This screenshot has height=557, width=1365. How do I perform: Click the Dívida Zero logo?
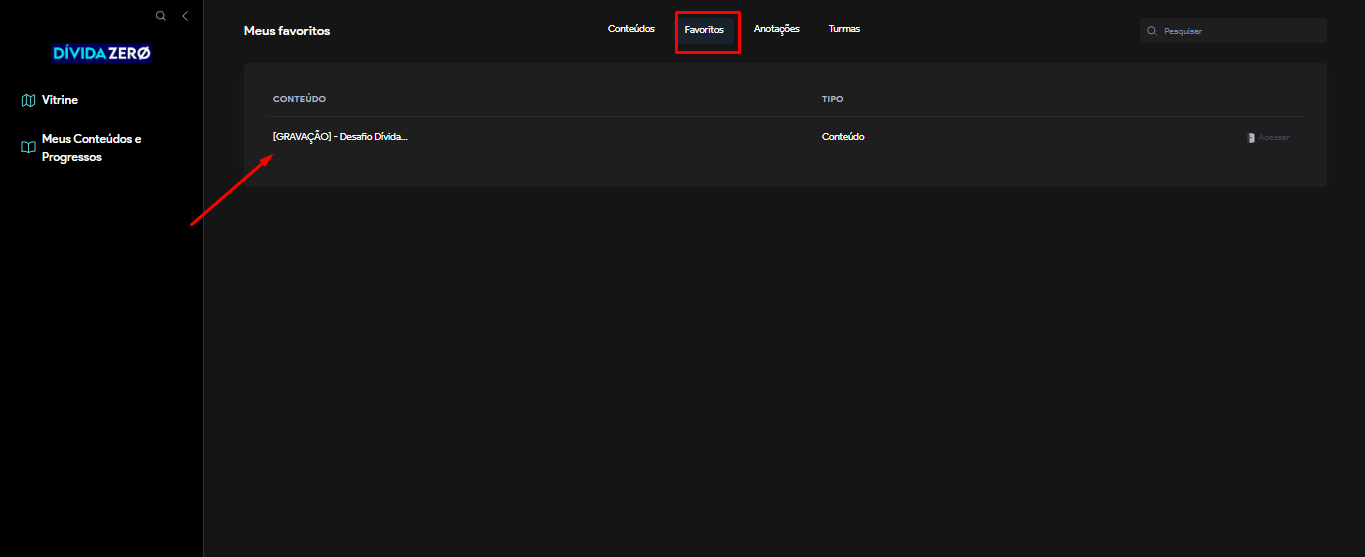pyautogui.click(x=102, y=53)
